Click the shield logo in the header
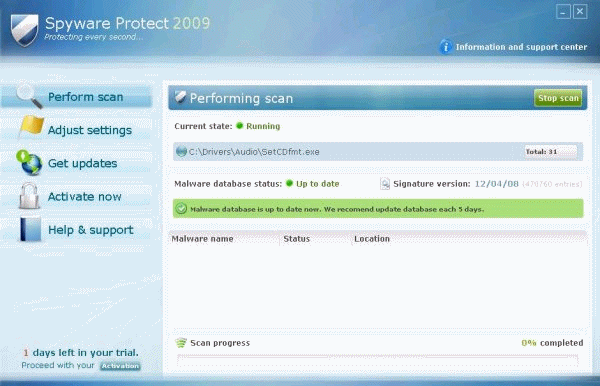 click(24, 30)
